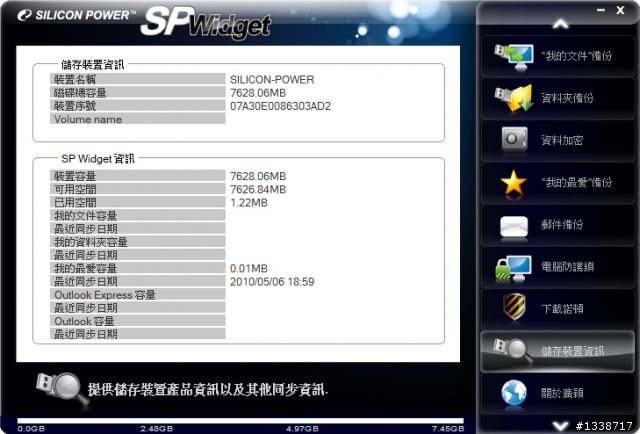Click the globe icon for 關於廣穎
This screenshot has width=640, height=434.
(x=514, y=393)
